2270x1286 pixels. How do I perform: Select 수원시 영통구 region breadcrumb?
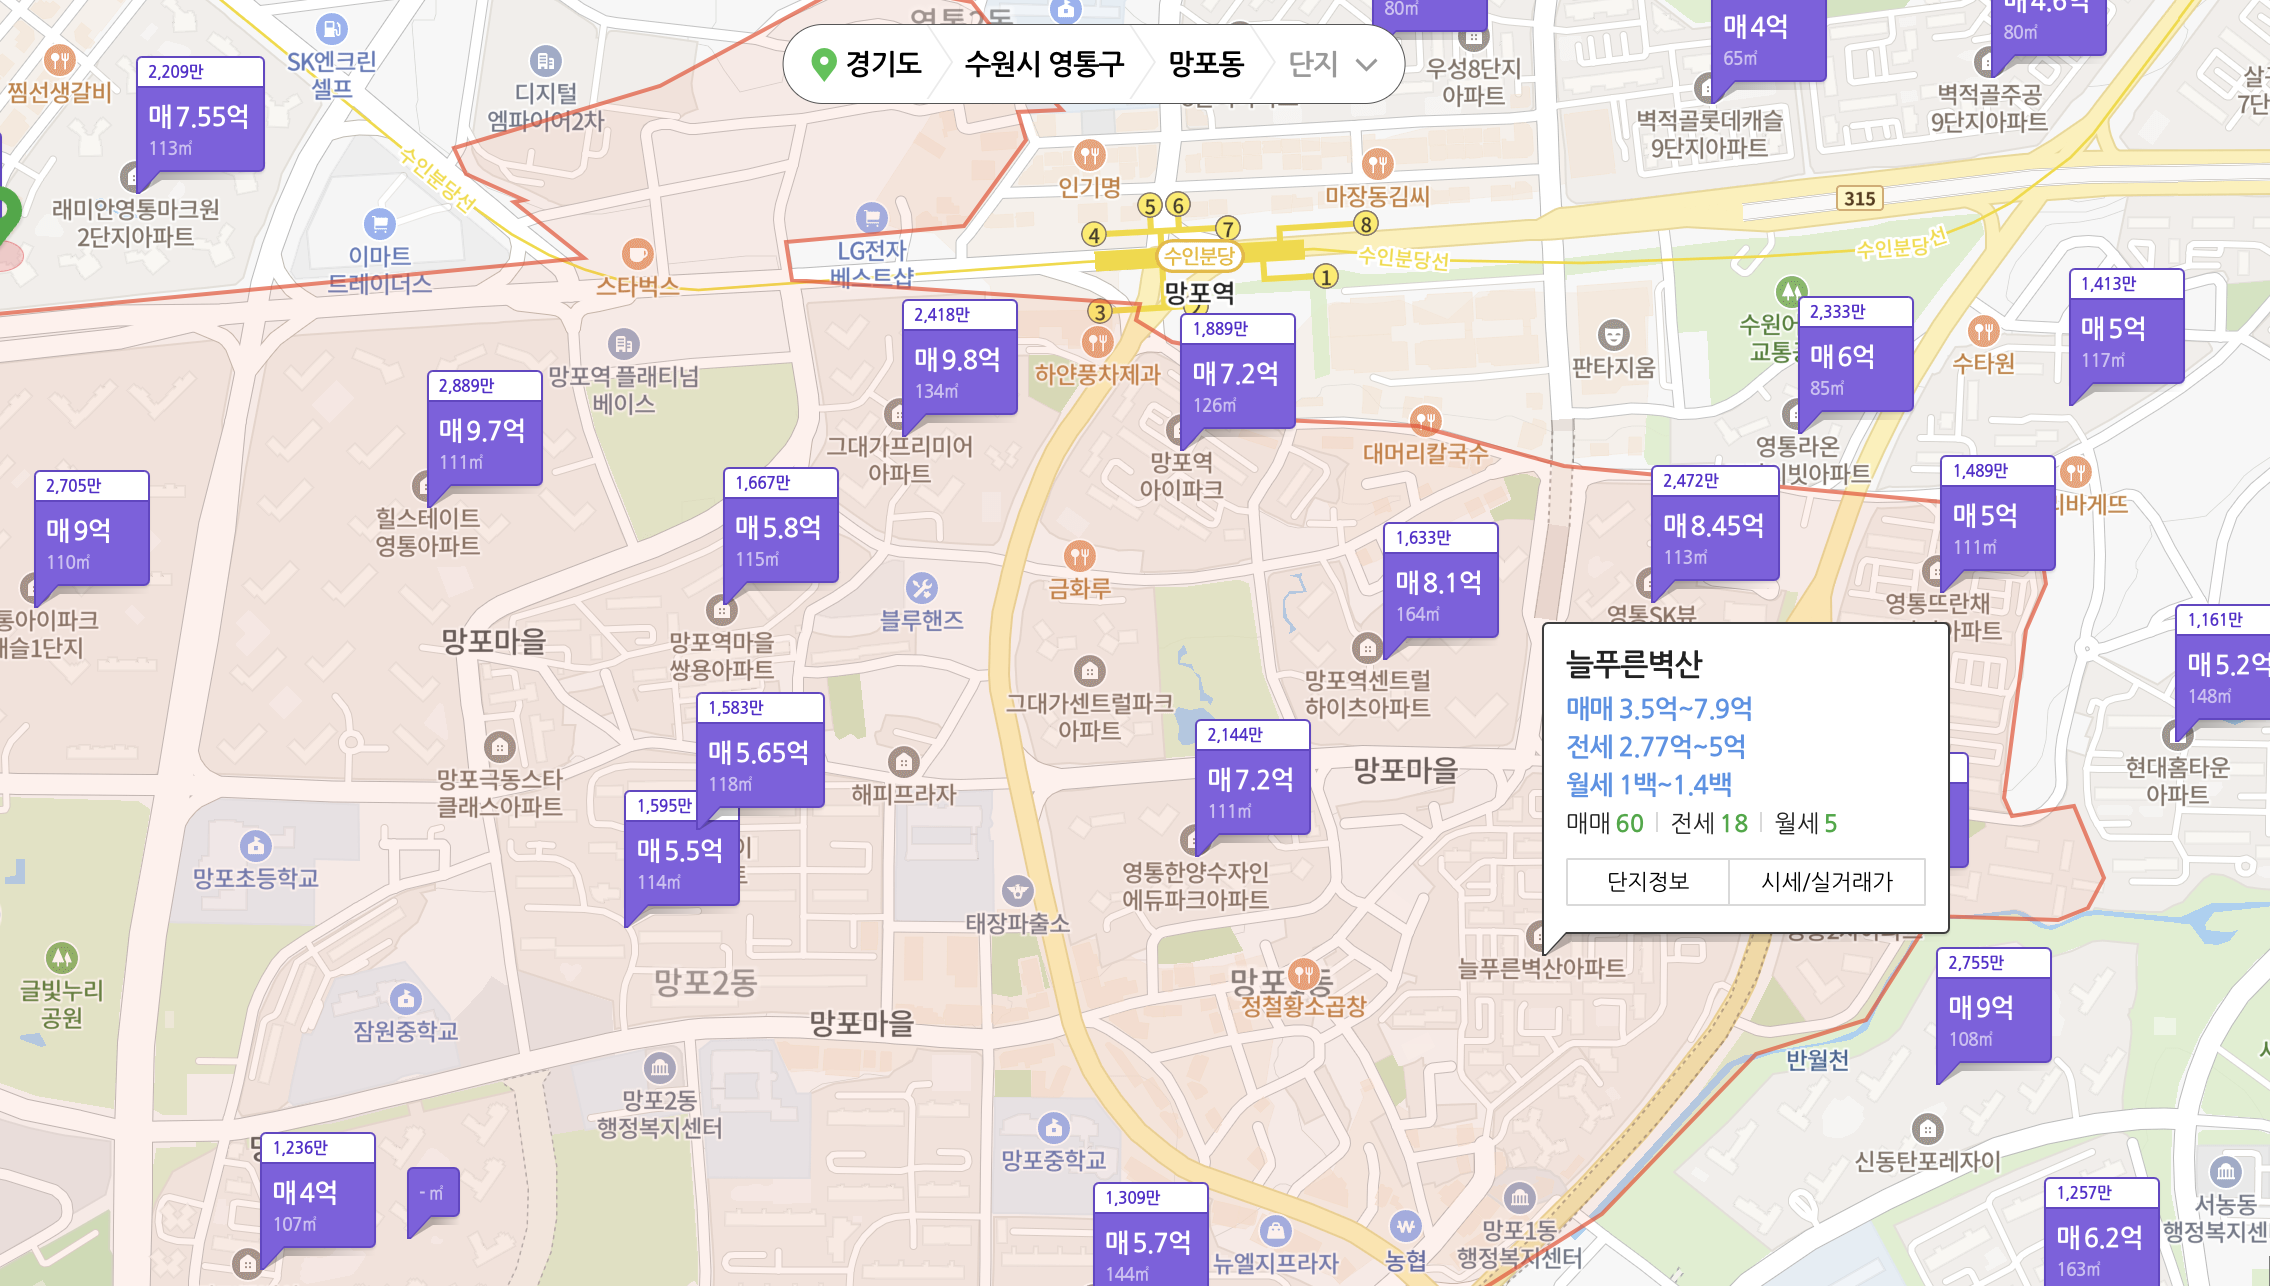point(1044,64)
